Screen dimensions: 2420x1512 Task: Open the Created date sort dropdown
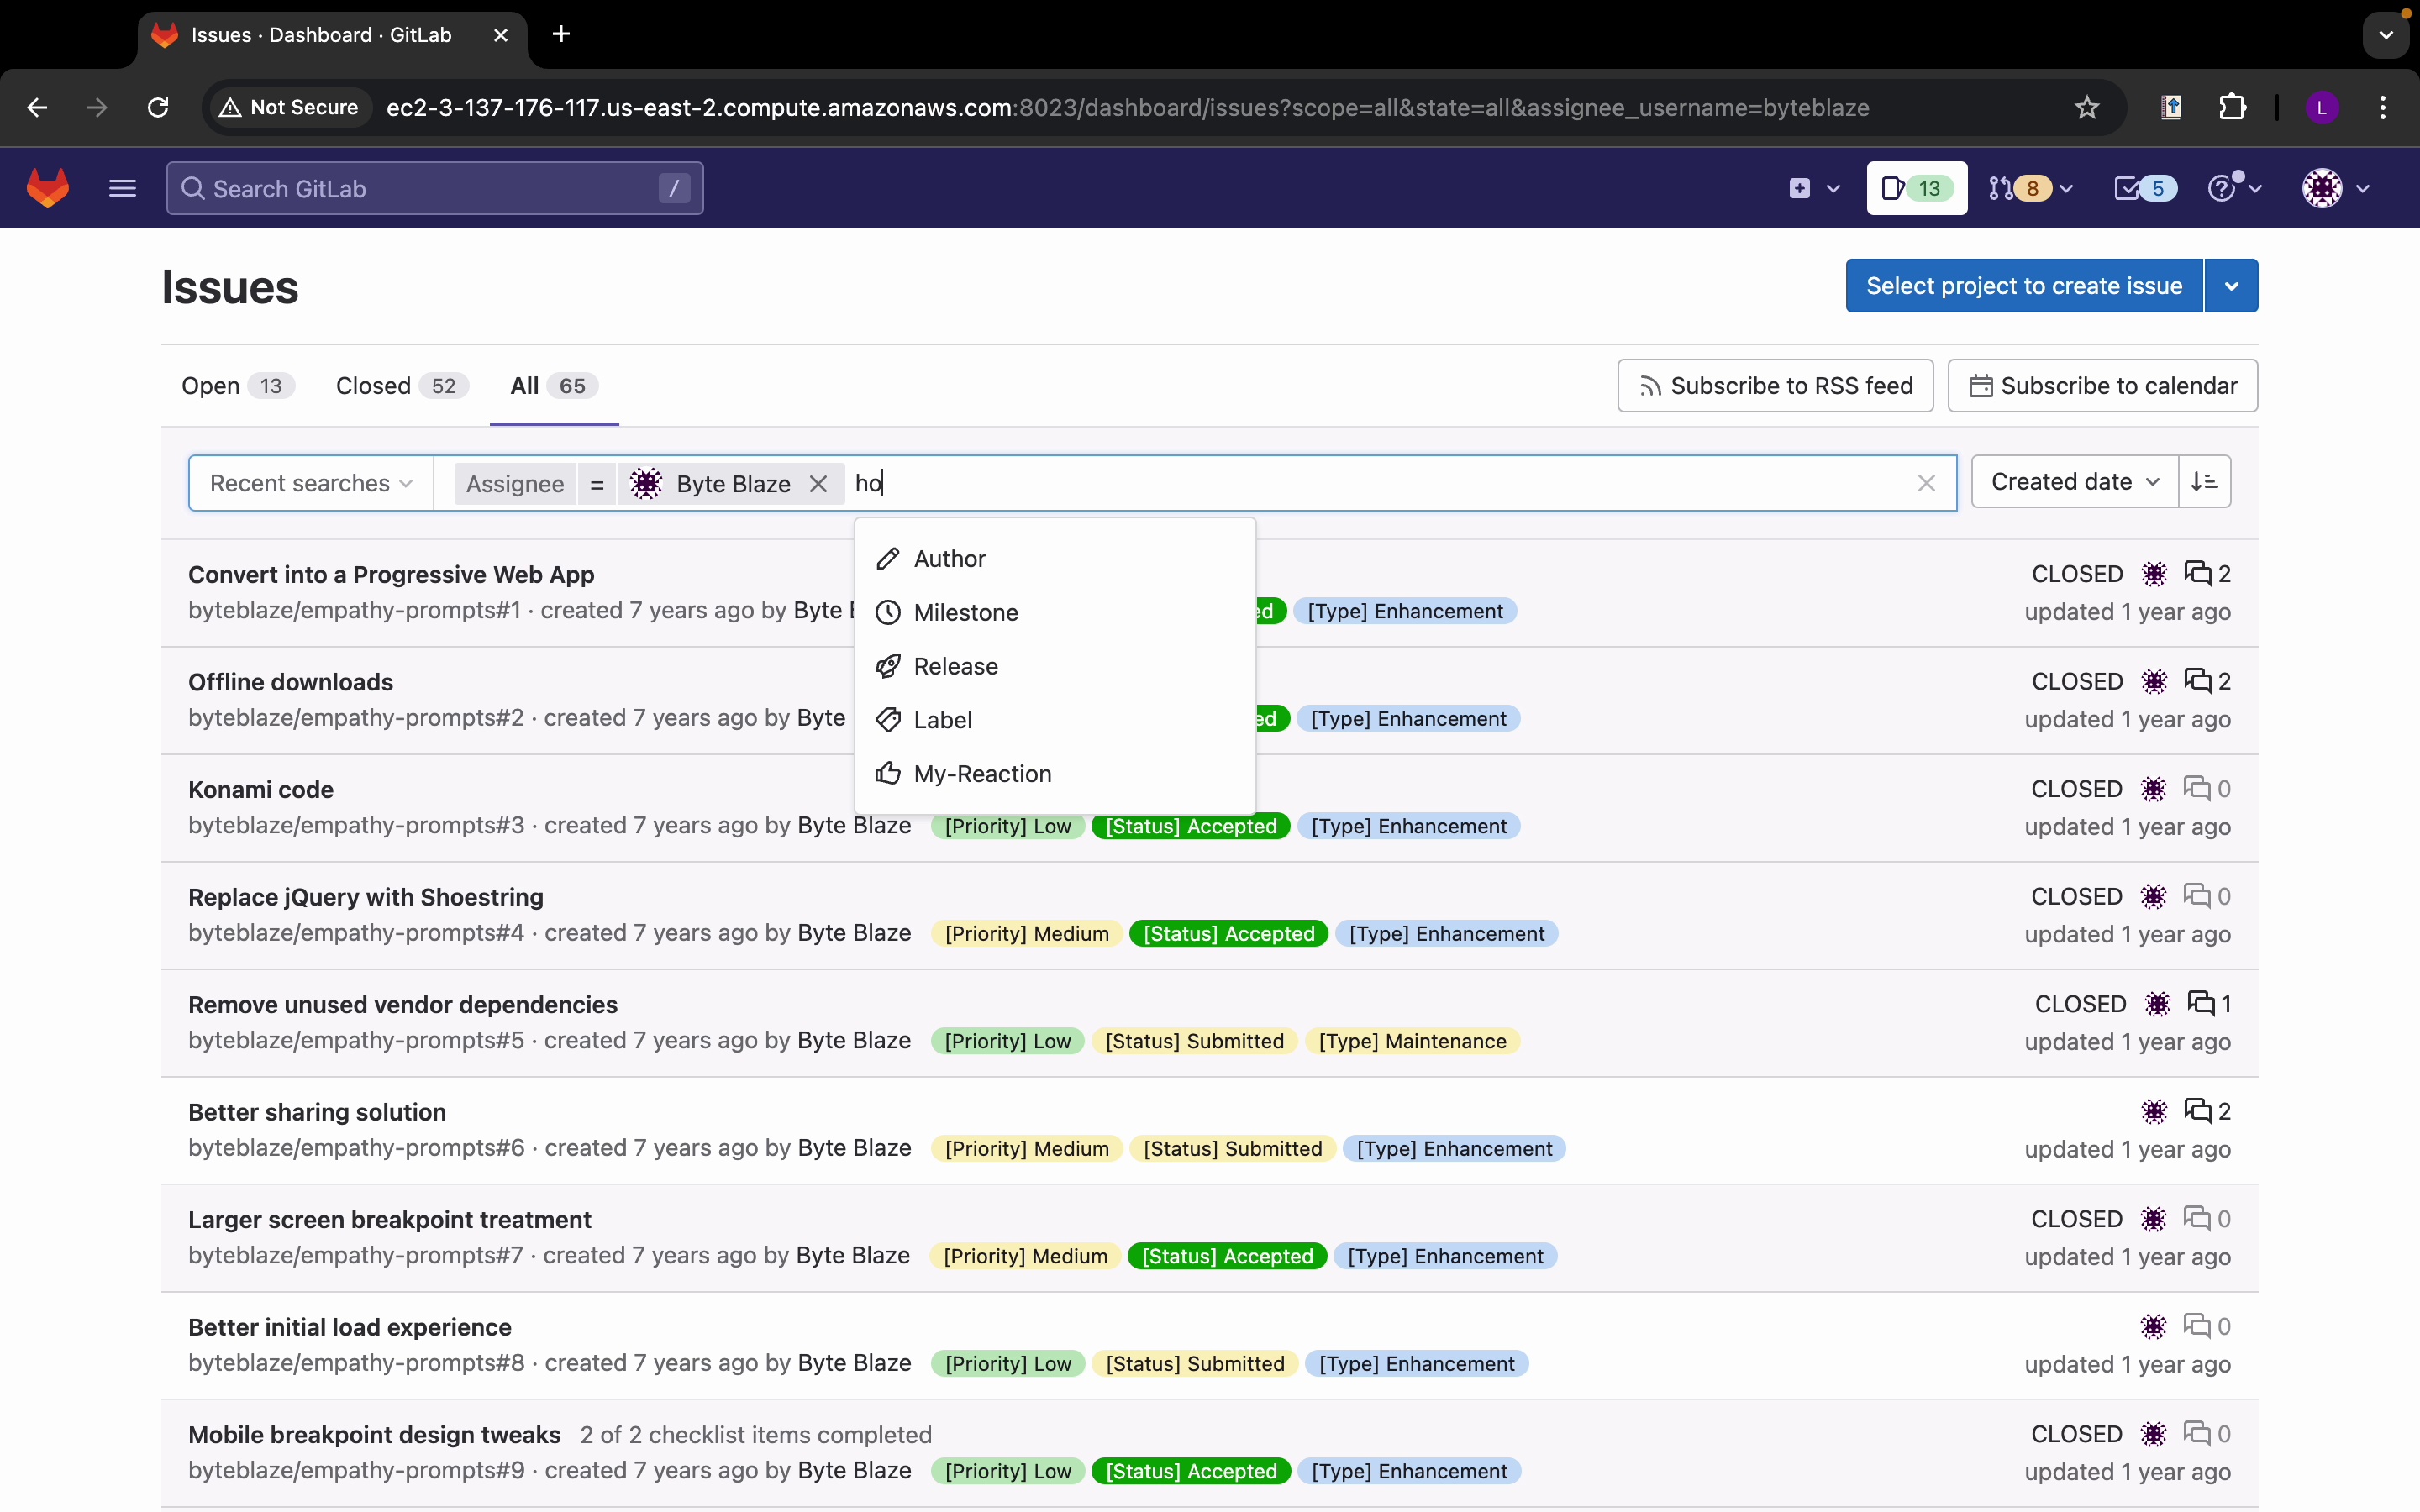2074,482
